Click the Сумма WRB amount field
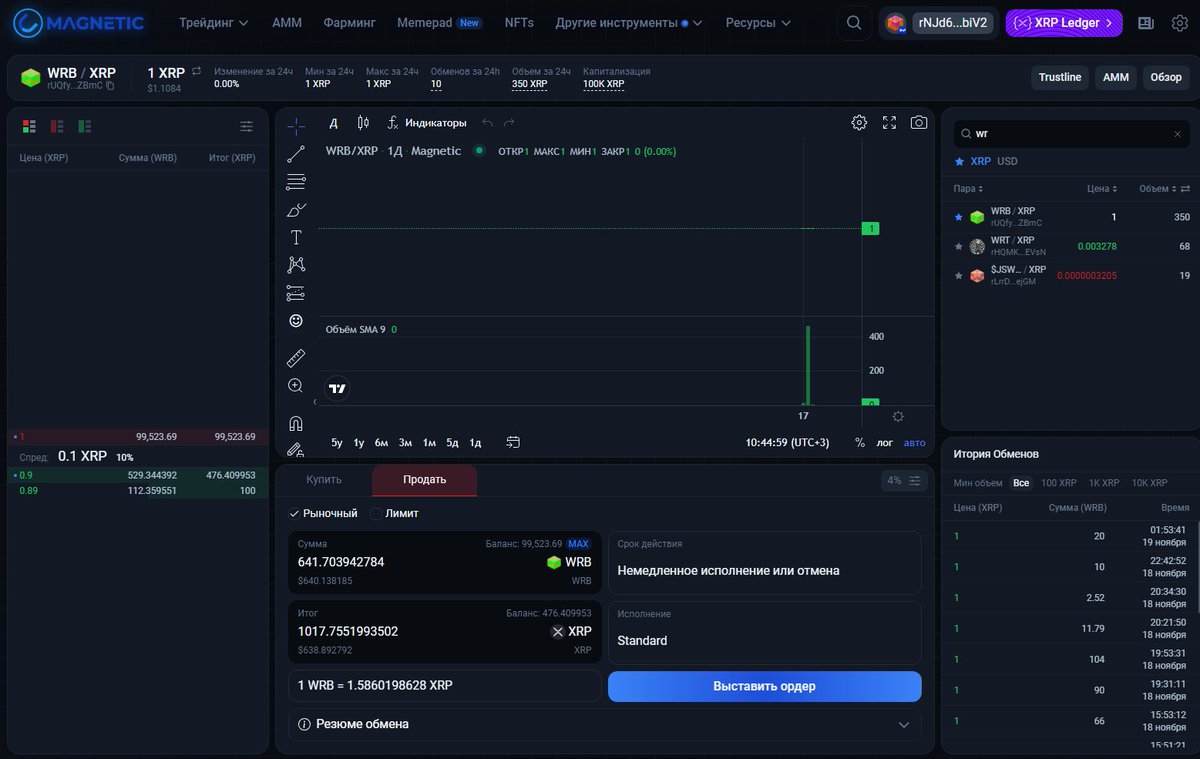Screen dimensions: 1200x759 point(445,562)
